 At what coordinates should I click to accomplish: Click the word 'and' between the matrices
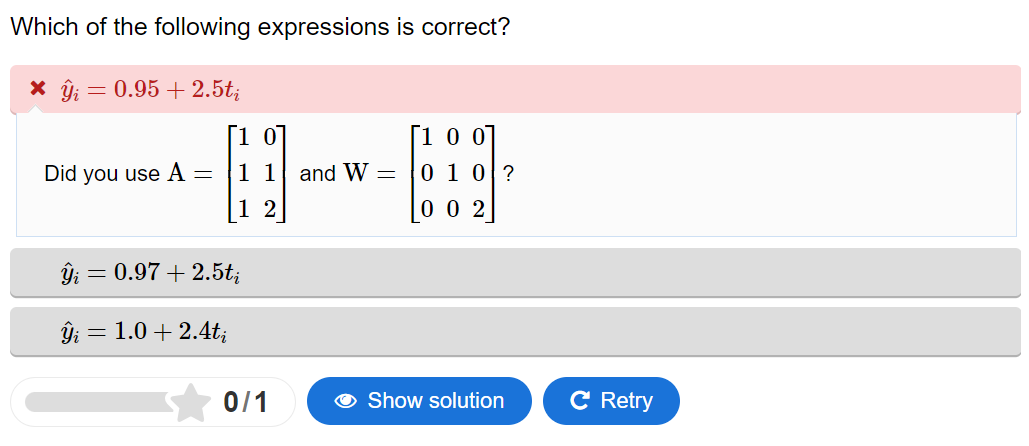[317, 174]
